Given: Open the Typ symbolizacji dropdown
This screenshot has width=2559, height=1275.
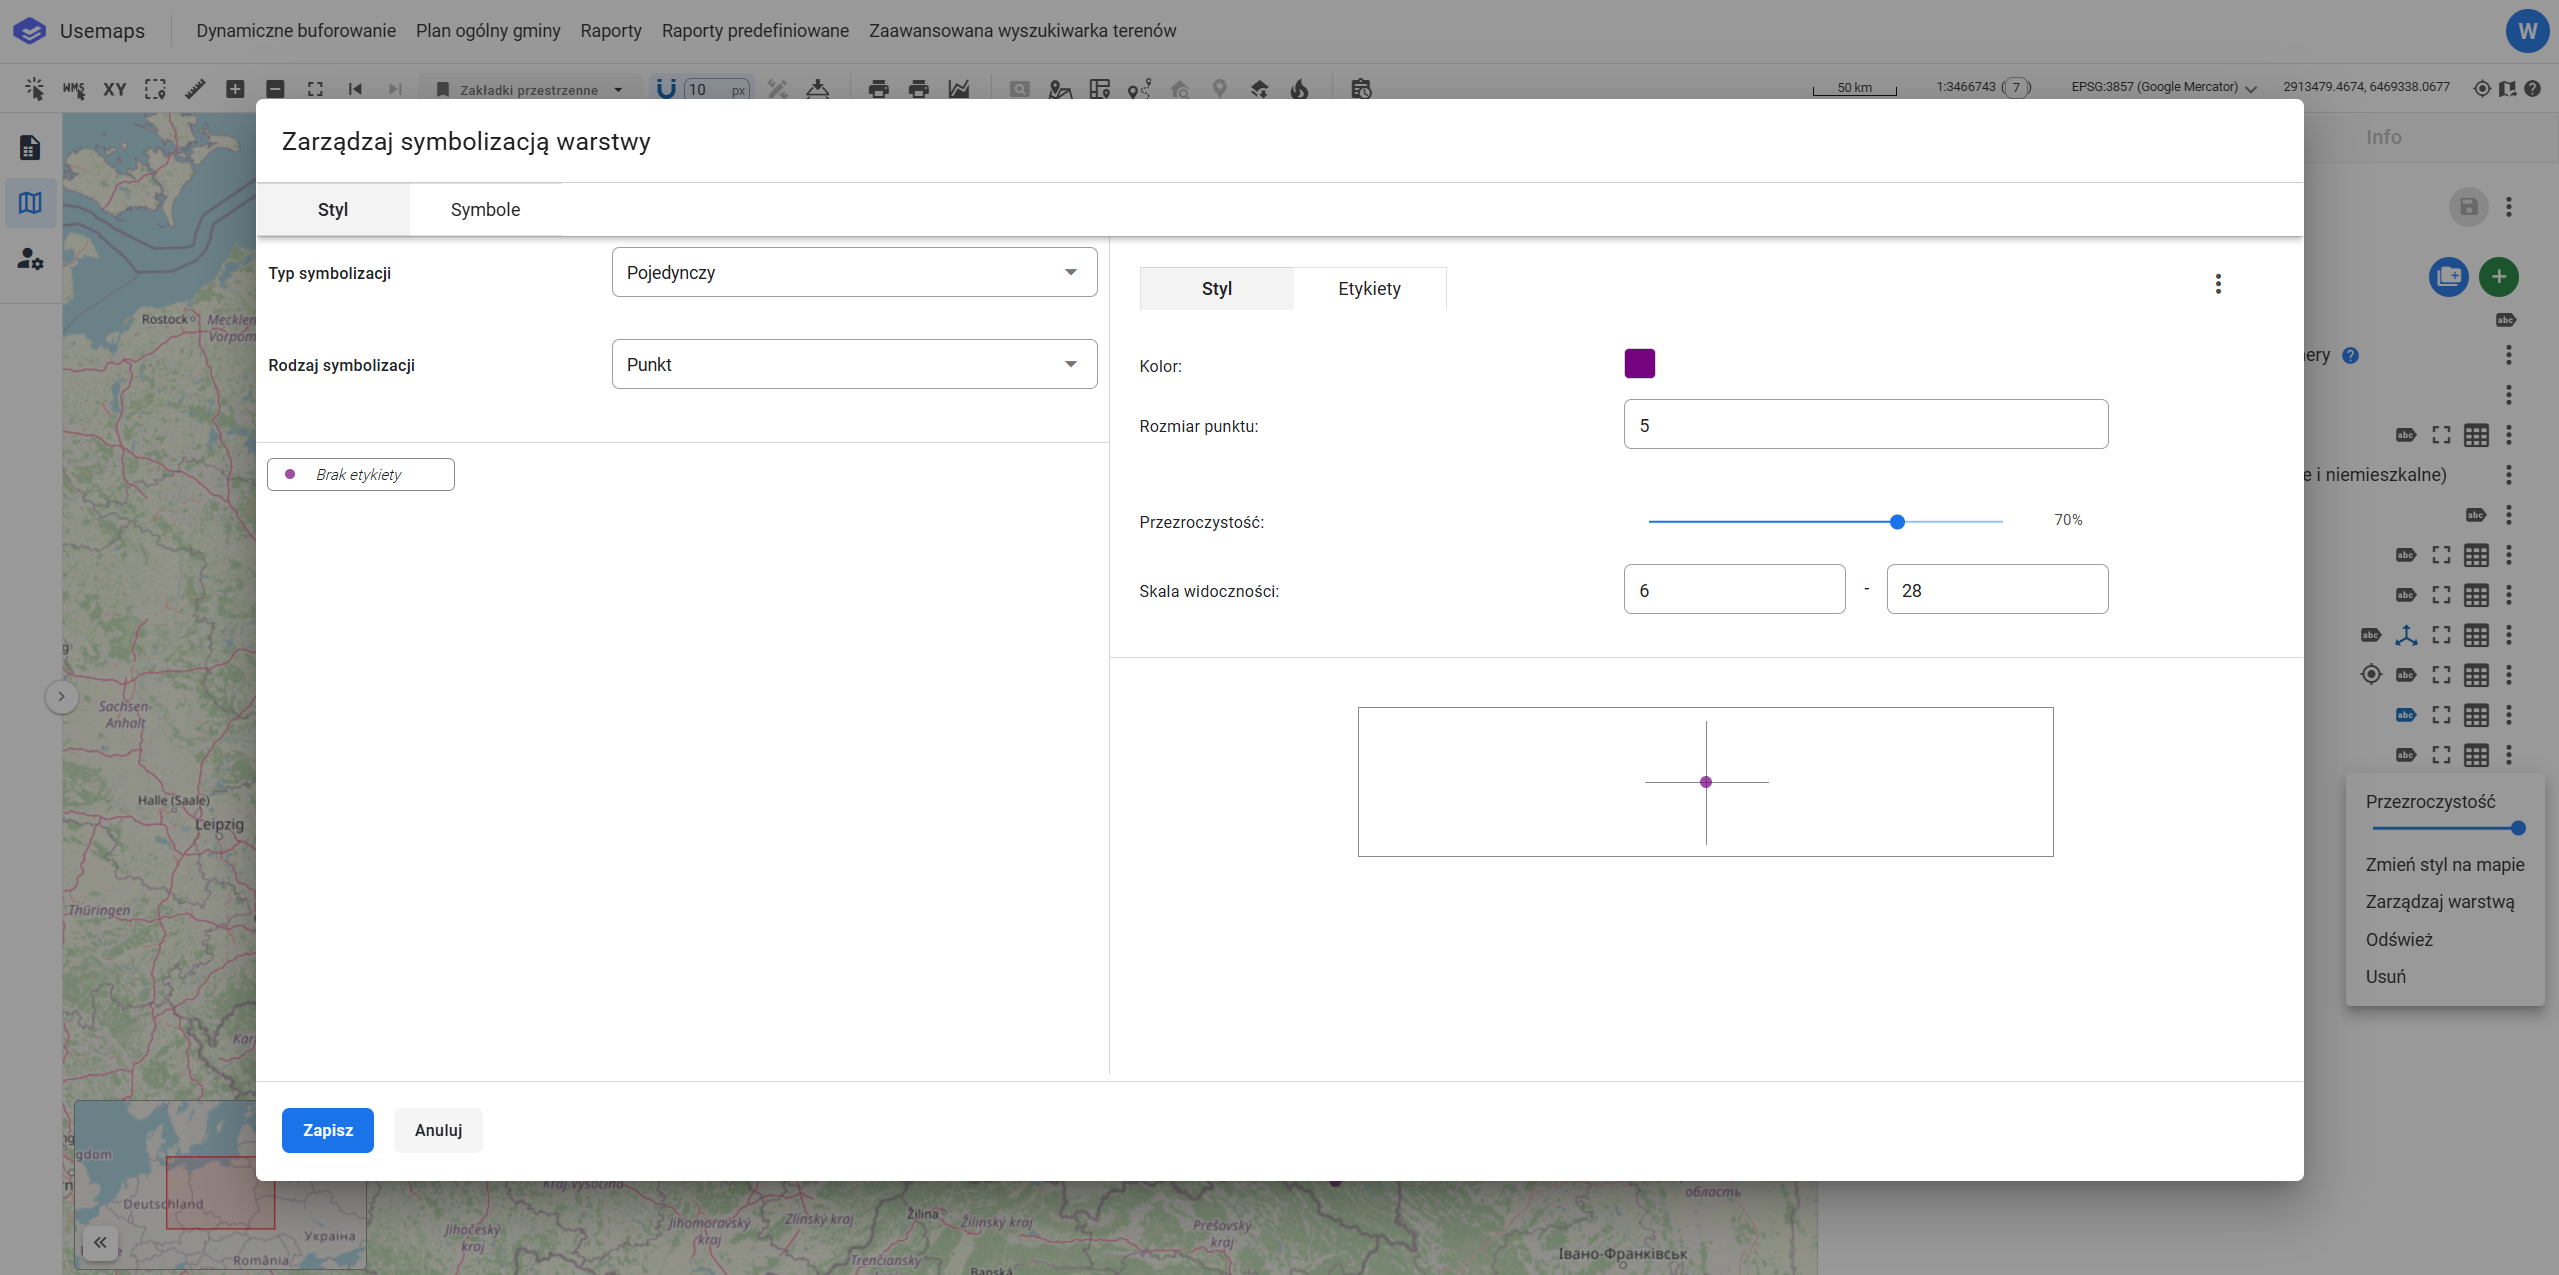Looking at the screenshot, I should [854, 272].
